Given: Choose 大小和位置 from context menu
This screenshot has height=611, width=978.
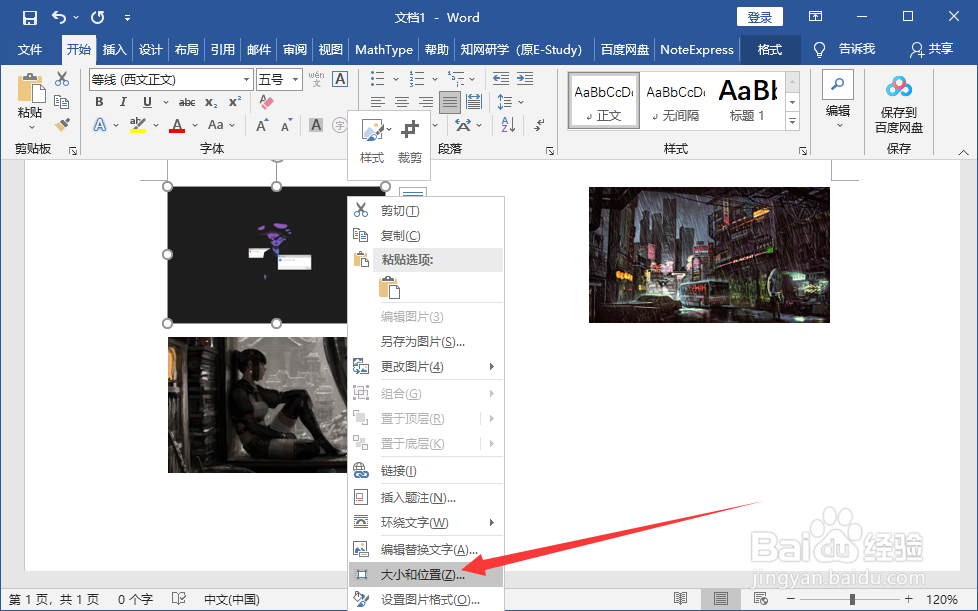Looking at the screenshot, I should [426, 575].
